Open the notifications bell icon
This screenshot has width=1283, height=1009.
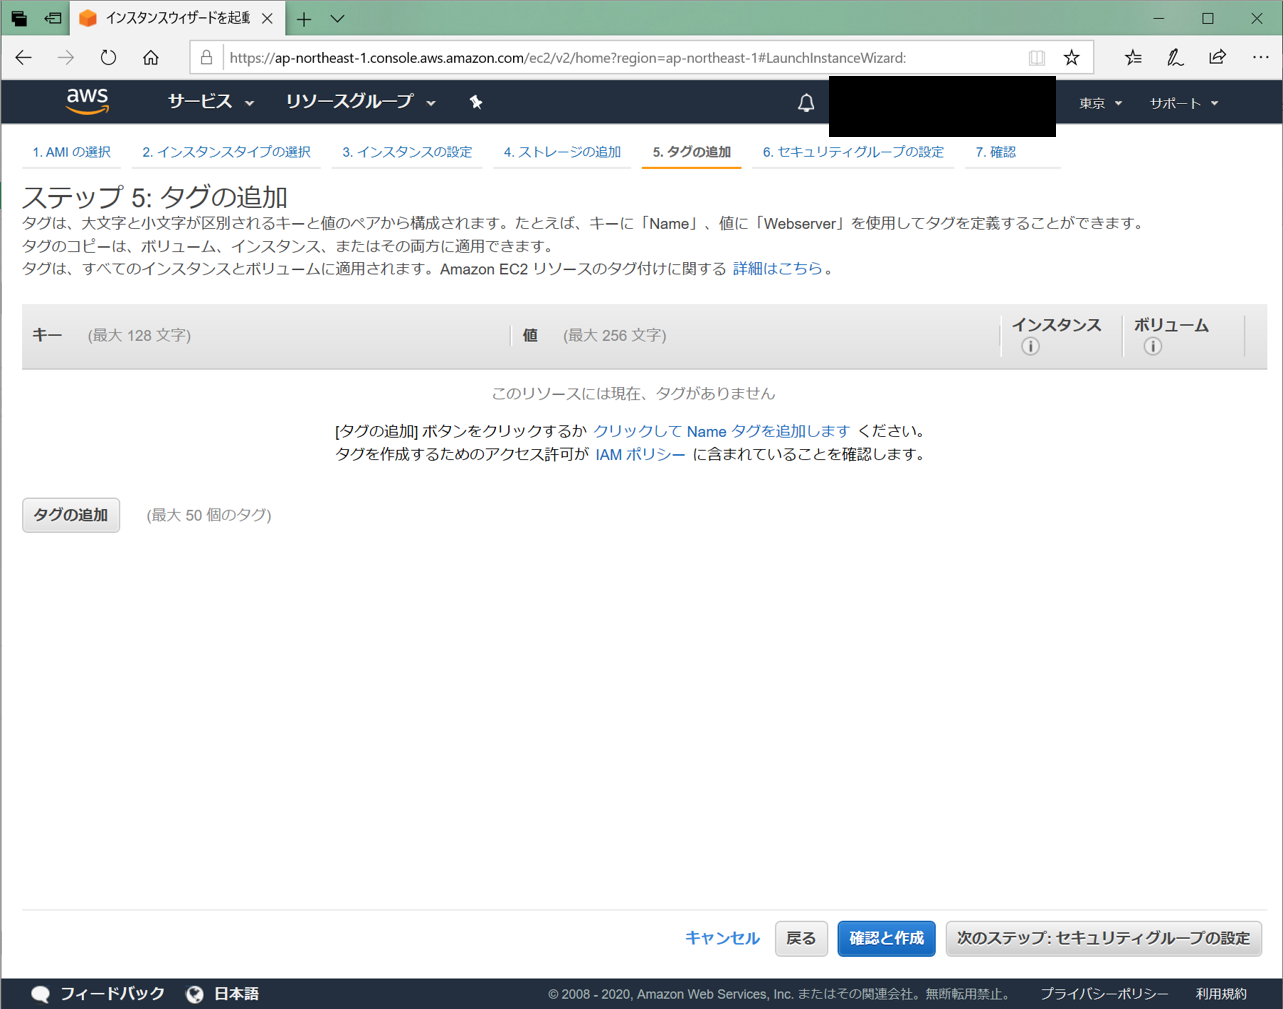pos(806,102)
